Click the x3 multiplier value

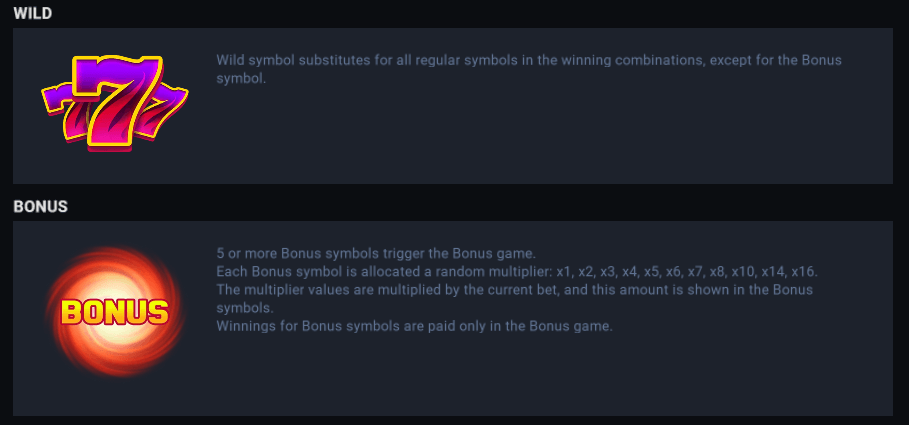click(609, 272)
